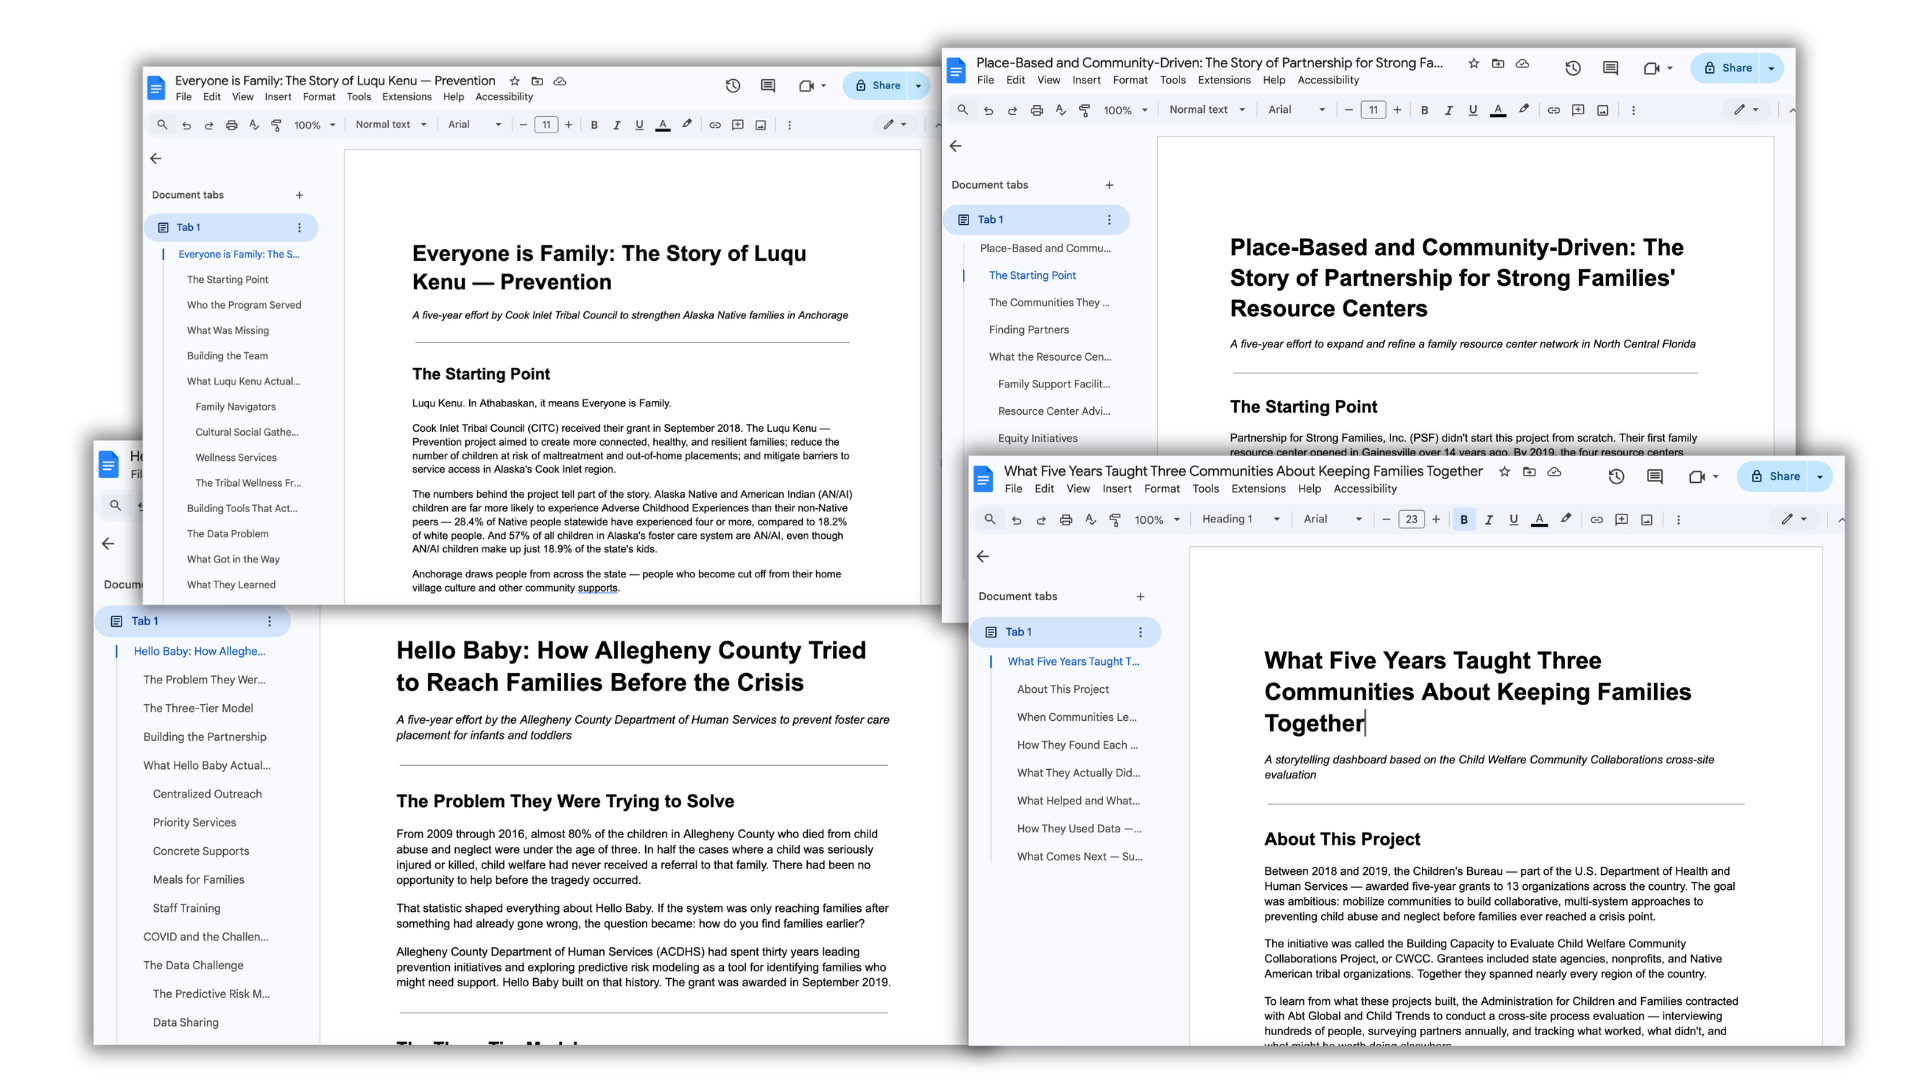Image resolution: width=1920 pixels, height=1080 pixels.
Task: Click print icon in Place-Based document toolbar
Action: point(1036,110)
